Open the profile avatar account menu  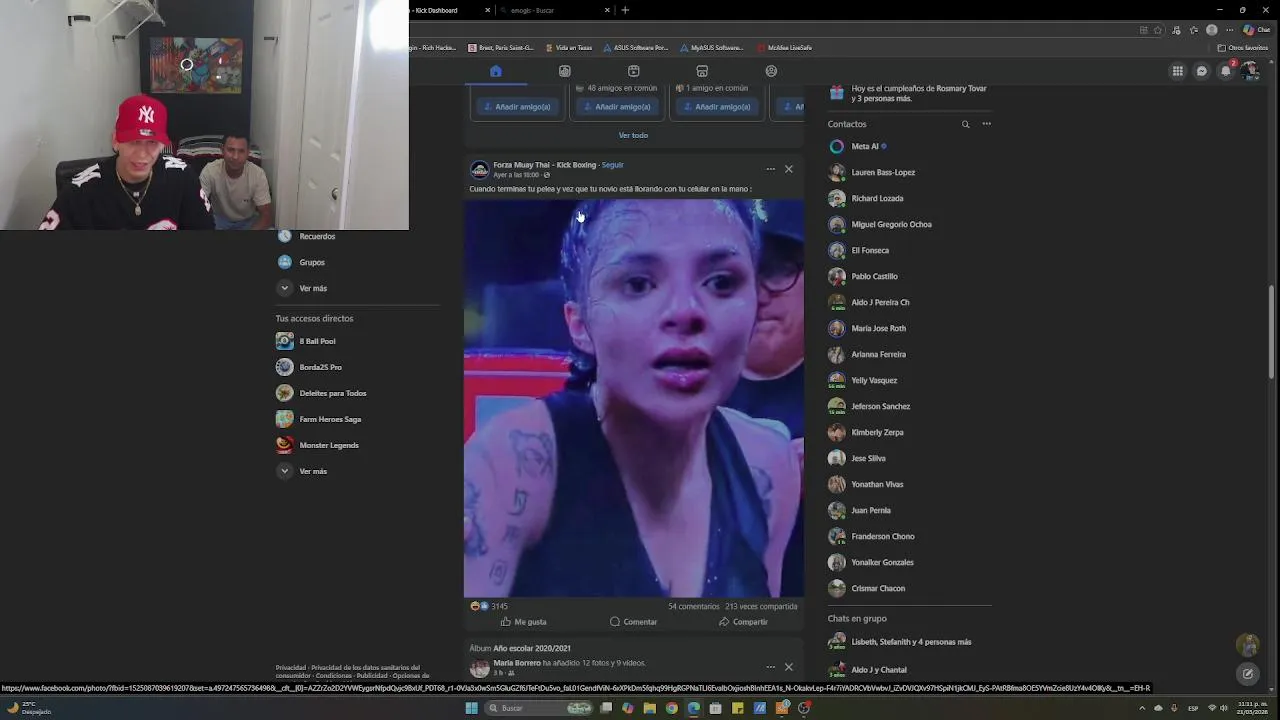[x=1249, y=71]
